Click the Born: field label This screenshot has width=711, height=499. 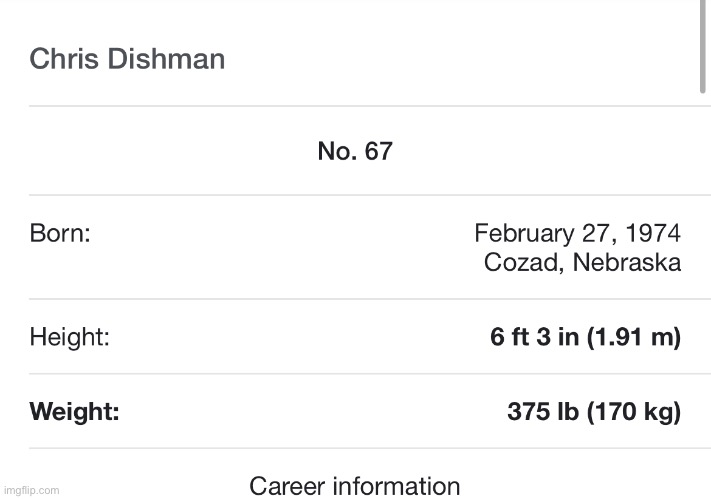tap(60, 234)
